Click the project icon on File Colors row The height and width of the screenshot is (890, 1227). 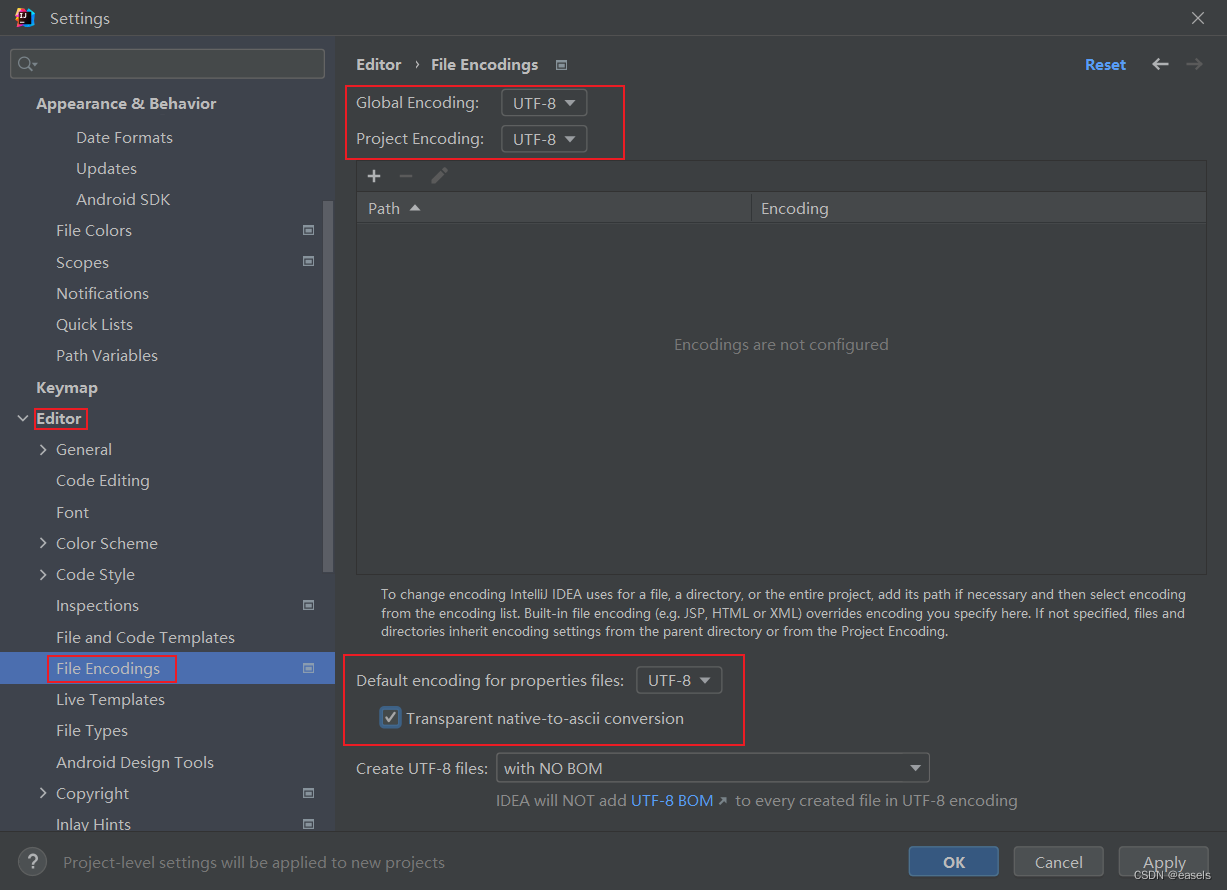tap(309, 230)
